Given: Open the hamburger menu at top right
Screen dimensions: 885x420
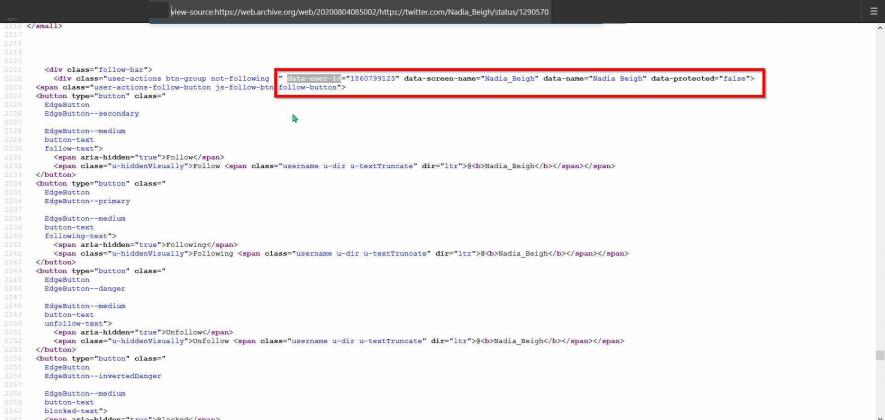Looking at the screenshot, I should tap(872, 12).
